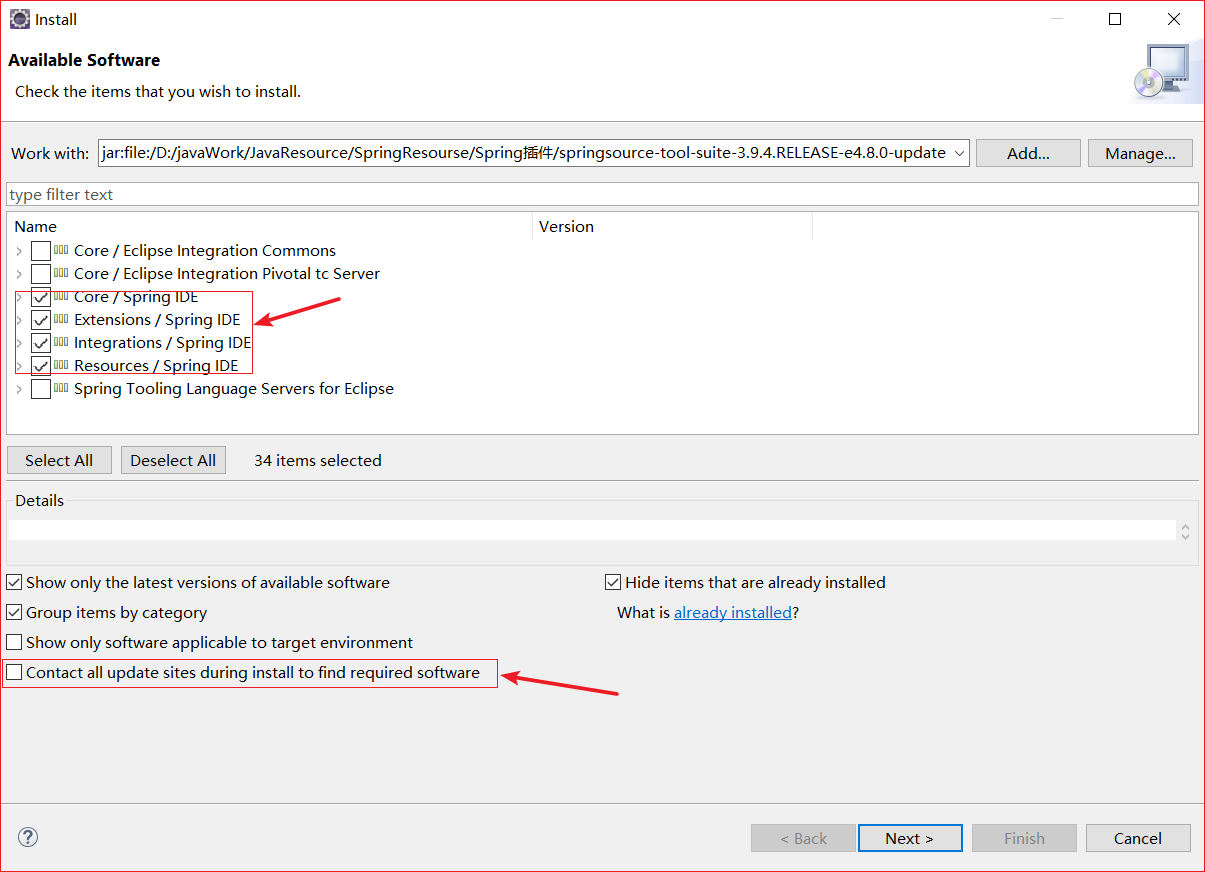Click the category icon beside Extensions / Spring IDE
The width and height of the screenshot is (1205, 872).
(x=61, y=319)
